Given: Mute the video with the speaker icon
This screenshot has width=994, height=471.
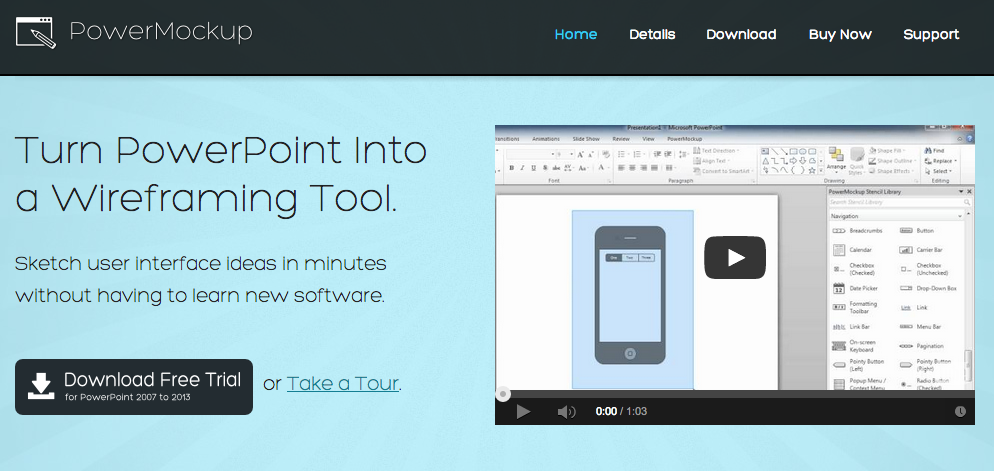Looking at the screenshot, I should [x=566, y=411].
